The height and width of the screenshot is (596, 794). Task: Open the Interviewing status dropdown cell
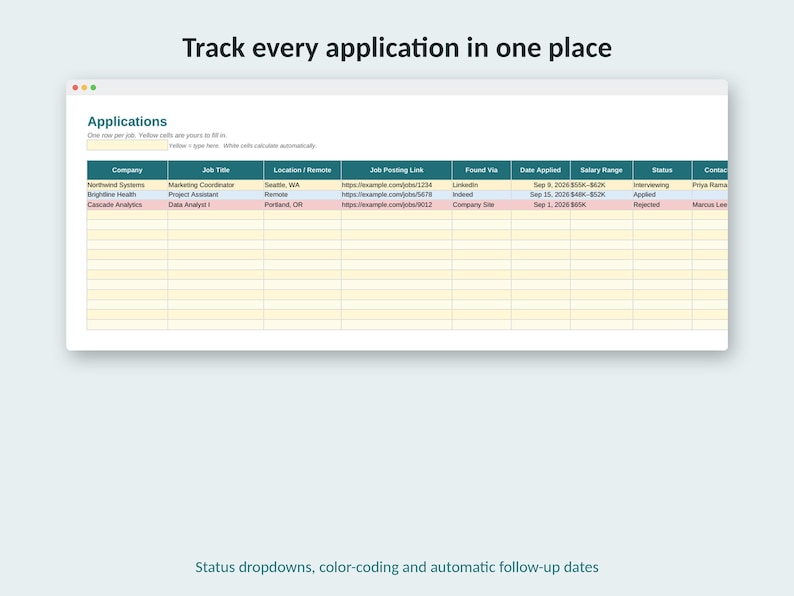click(x=662, y=185)
